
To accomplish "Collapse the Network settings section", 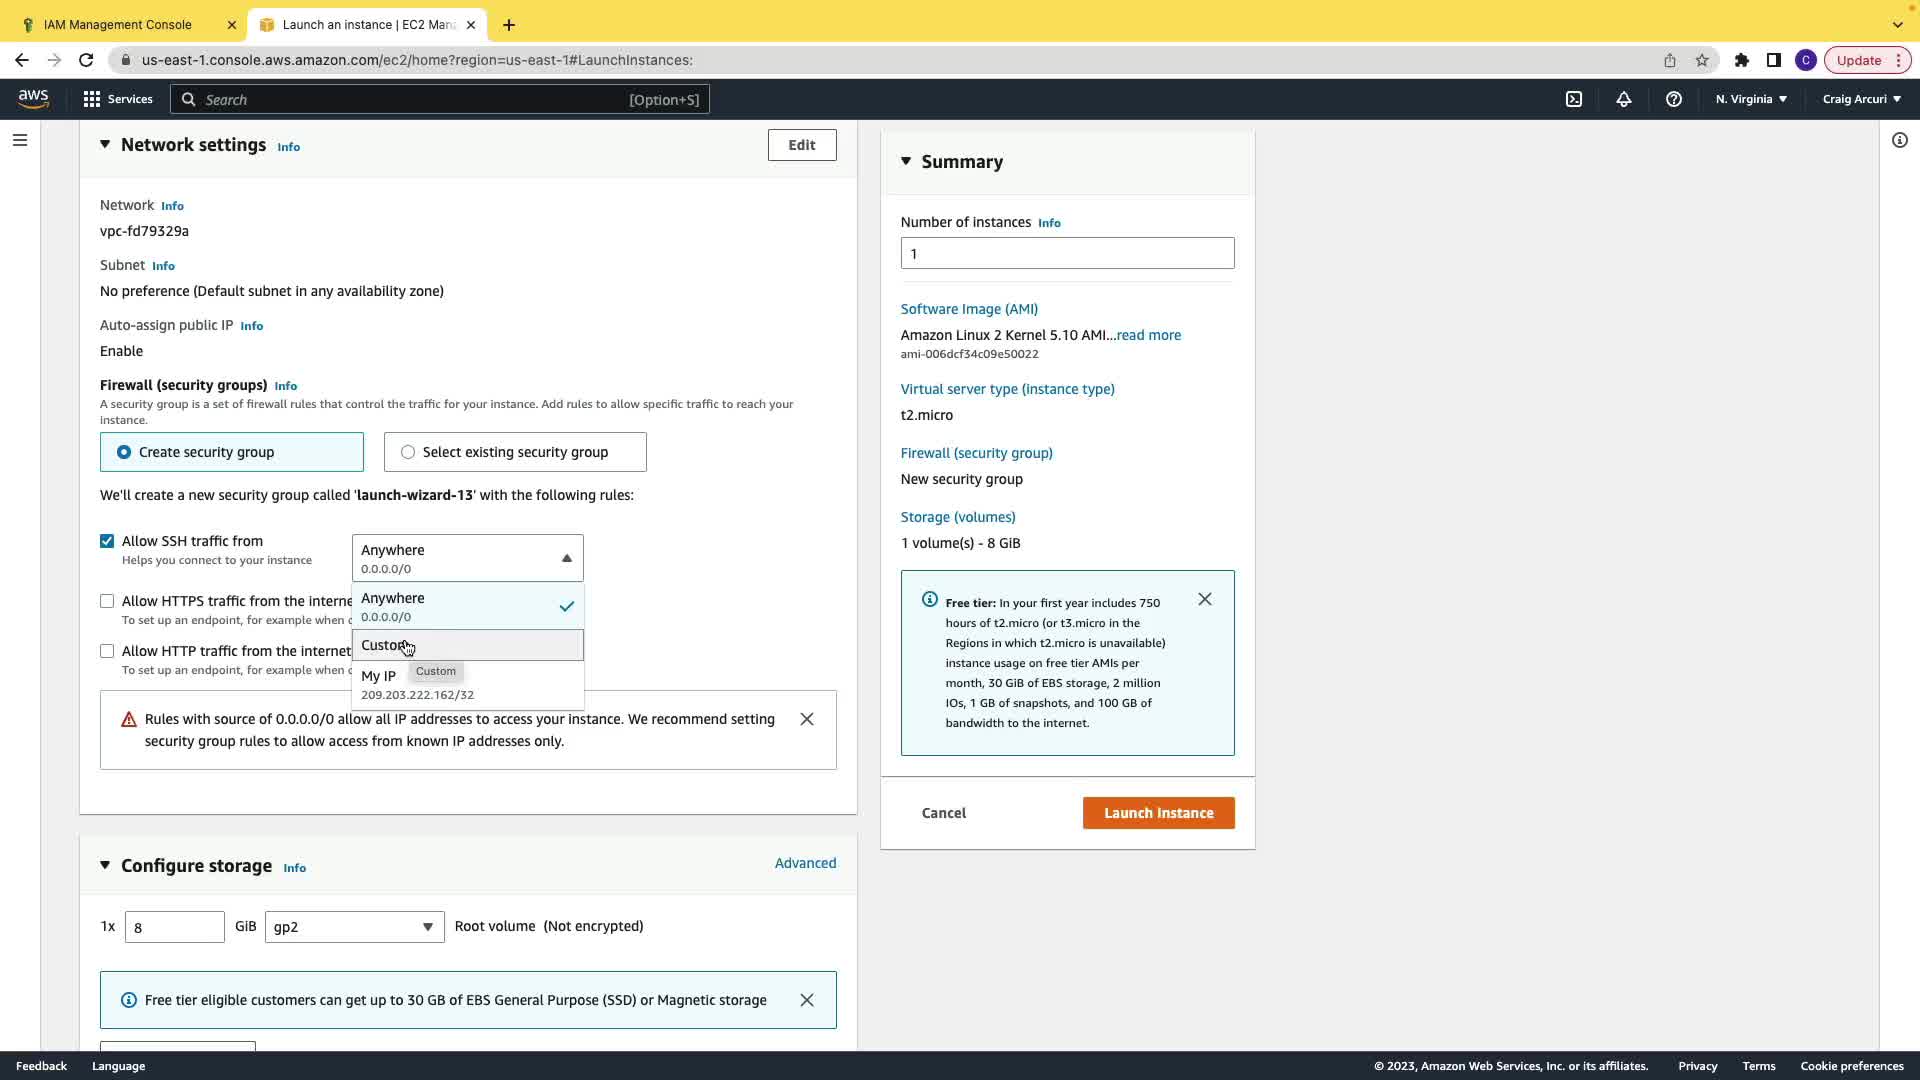I will click(105, 145).
